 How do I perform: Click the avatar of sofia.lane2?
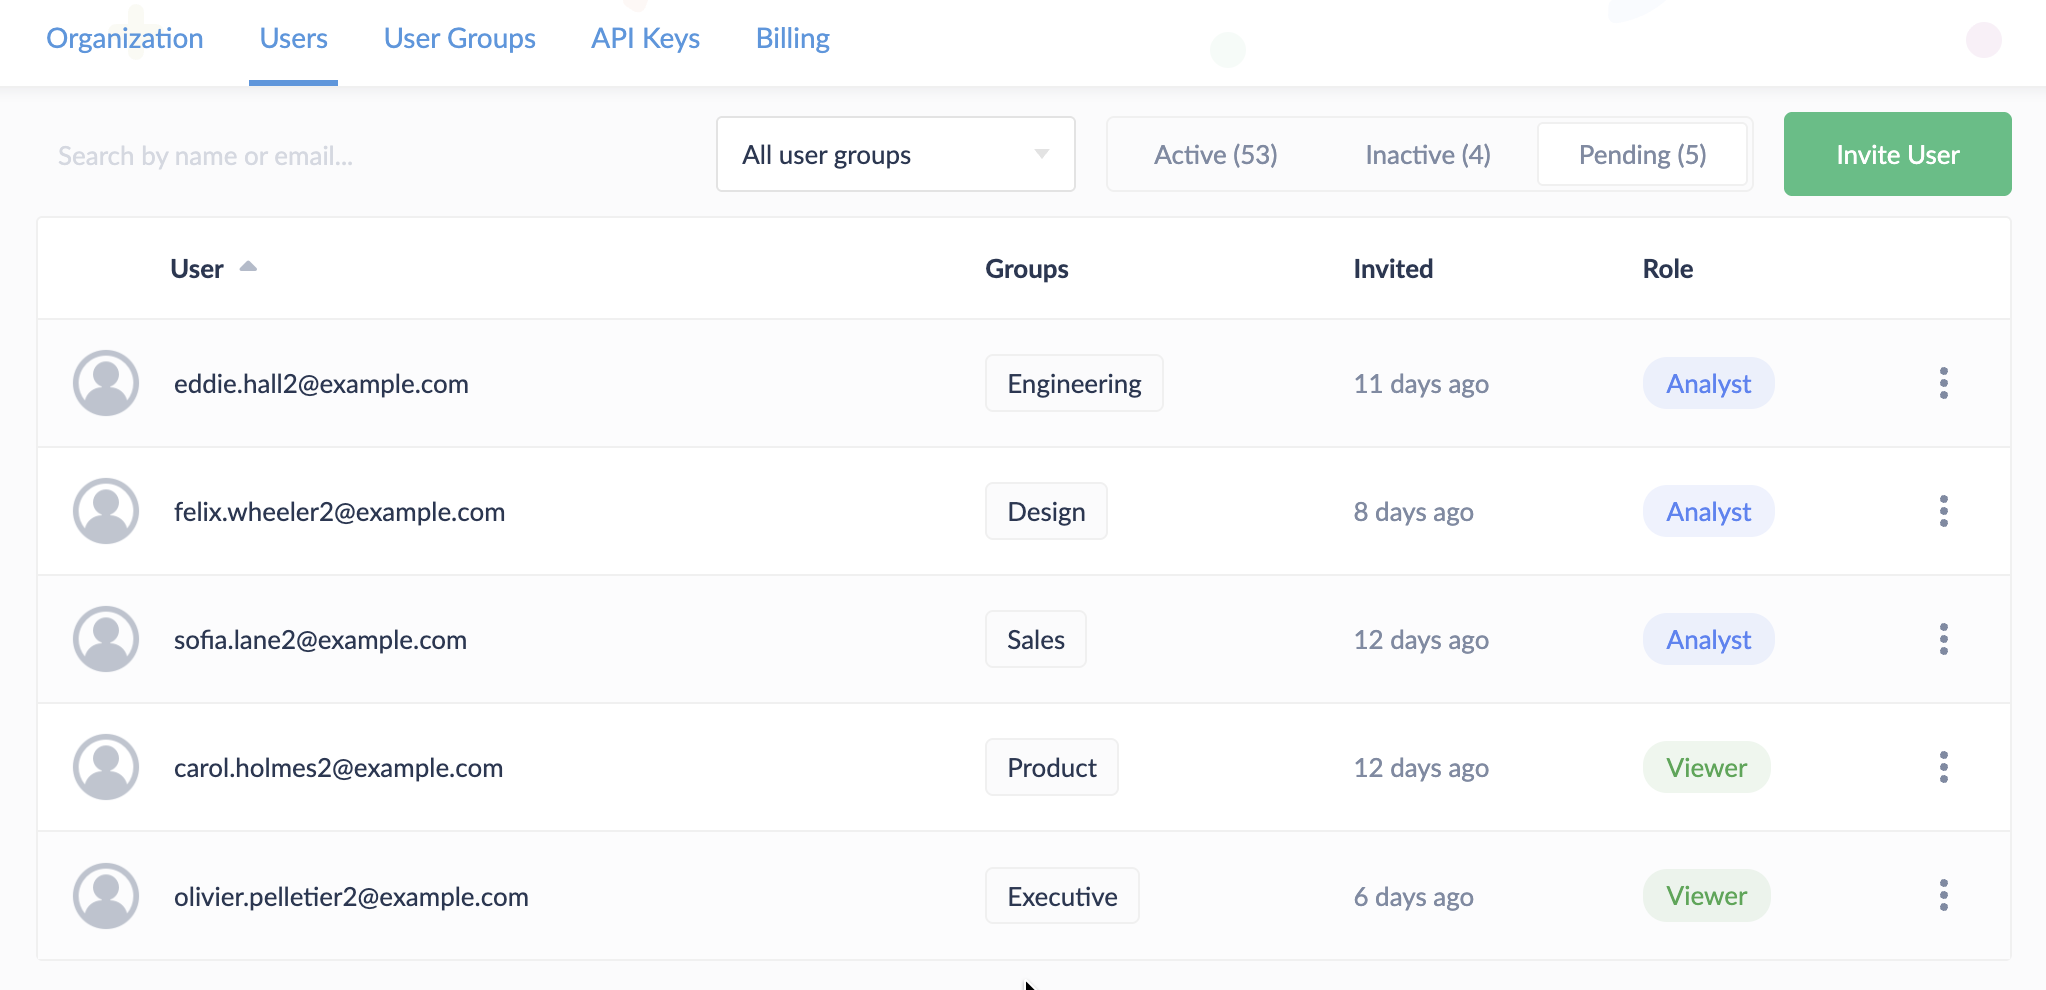pyautogui.click(x=106, y=639)
